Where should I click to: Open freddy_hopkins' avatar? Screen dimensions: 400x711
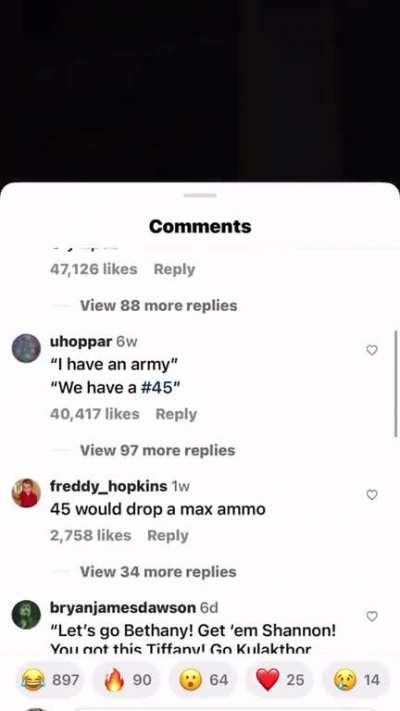tap(26, 493)
